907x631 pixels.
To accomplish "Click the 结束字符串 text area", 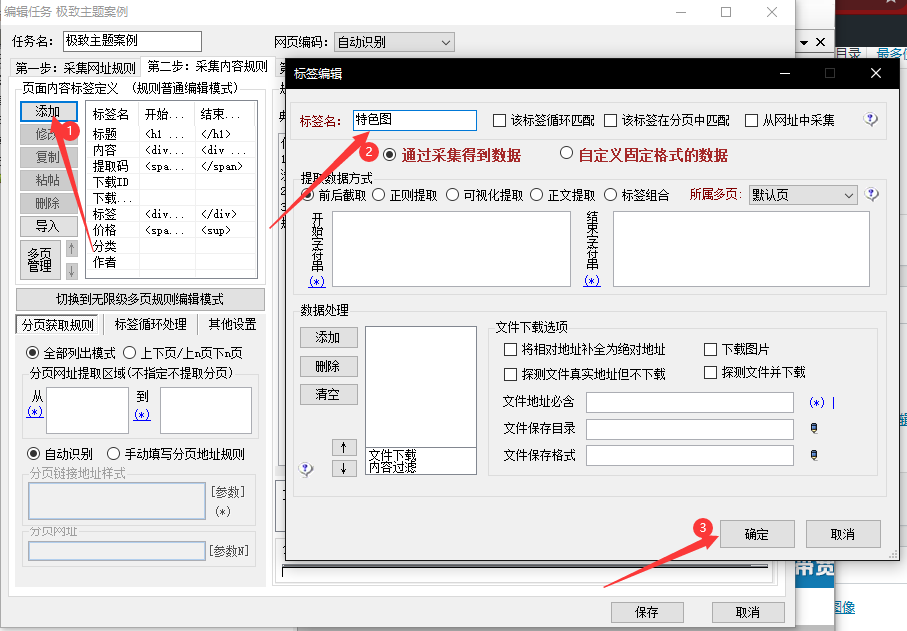I will (741, 249).
